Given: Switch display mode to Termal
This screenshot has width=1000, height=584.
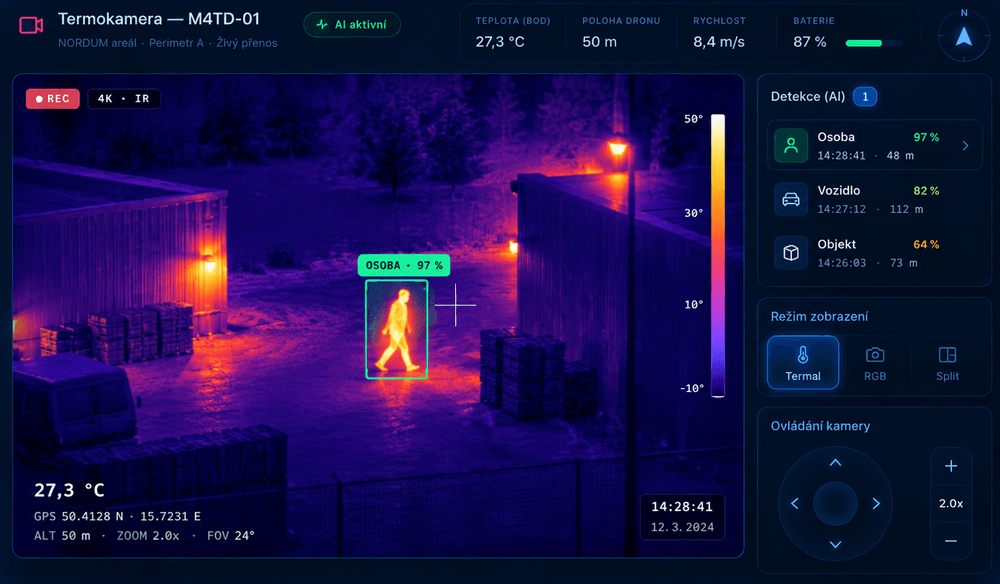Looking at the screenshot, I should pyautogui.click(x=803, y=363).
